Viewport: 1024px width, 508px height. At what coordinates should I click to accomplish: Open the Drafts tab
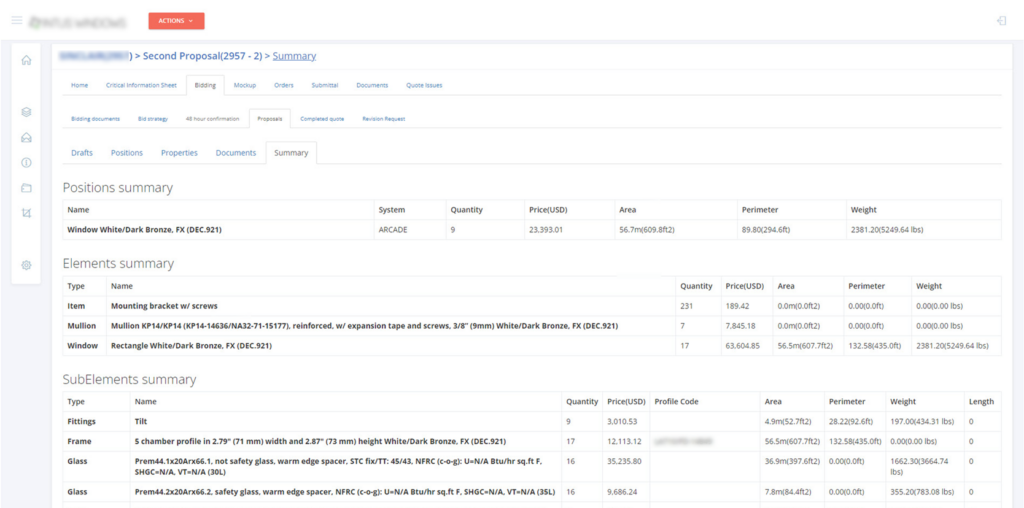click(82, 153)
